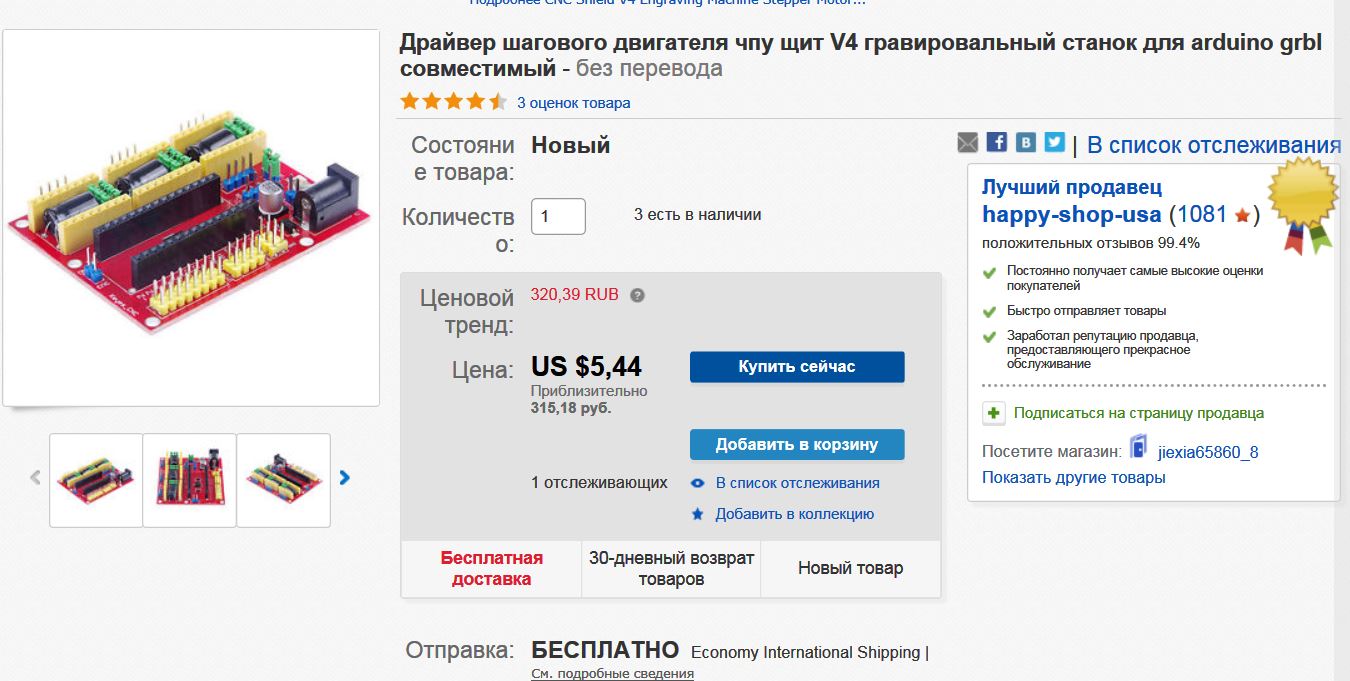Viewport: 1350px width, 681px height.
Task: Share listing via email envelope icon
Action: click(x=968, y=143)
